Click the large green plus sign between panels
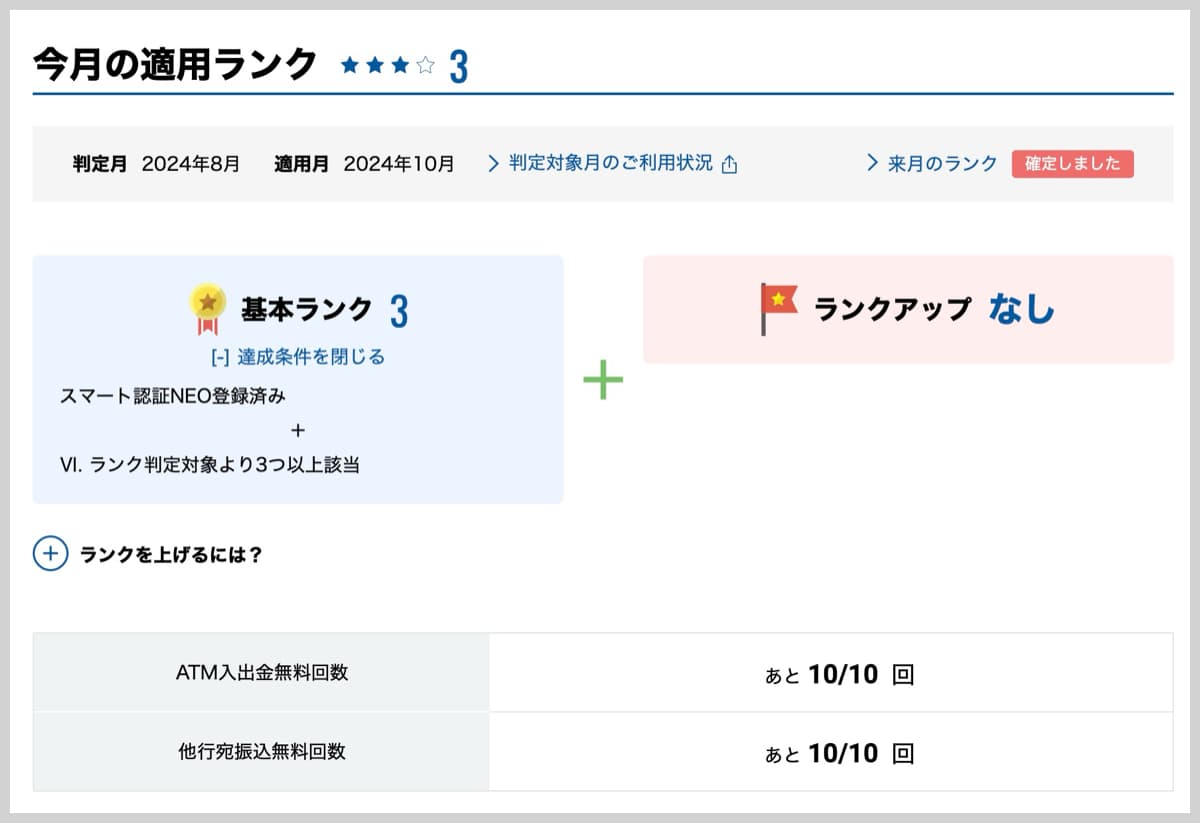Screen dimensions: 1200x823 pos(603,381)
